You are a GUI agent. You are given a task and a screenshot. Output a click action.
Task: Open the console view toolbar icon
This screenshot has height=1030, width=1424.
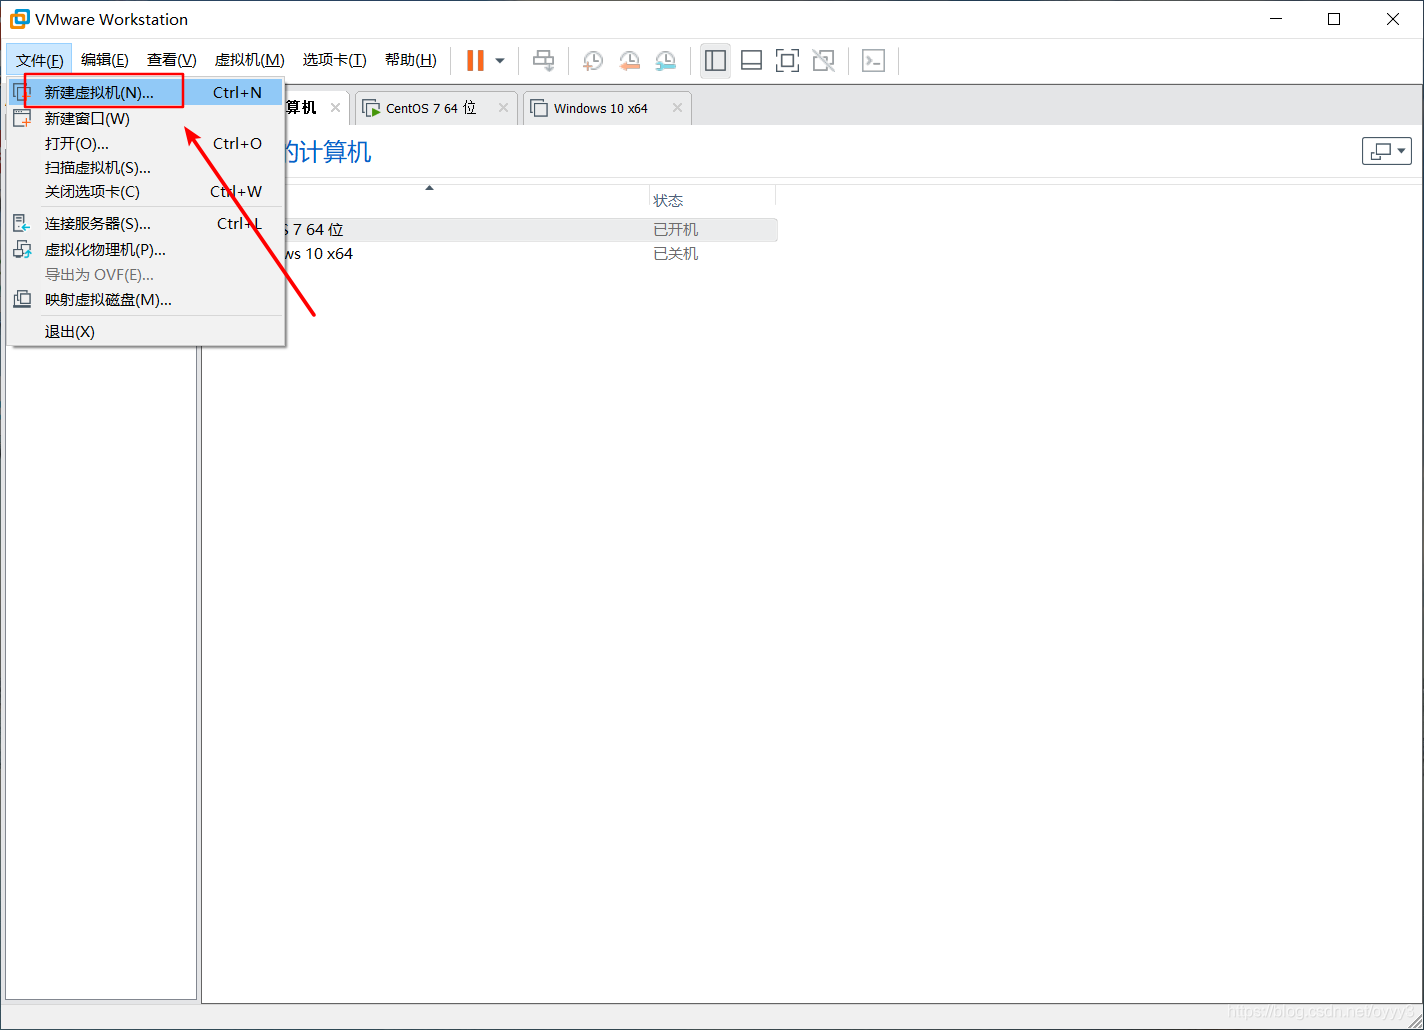[x=873, y=61]
